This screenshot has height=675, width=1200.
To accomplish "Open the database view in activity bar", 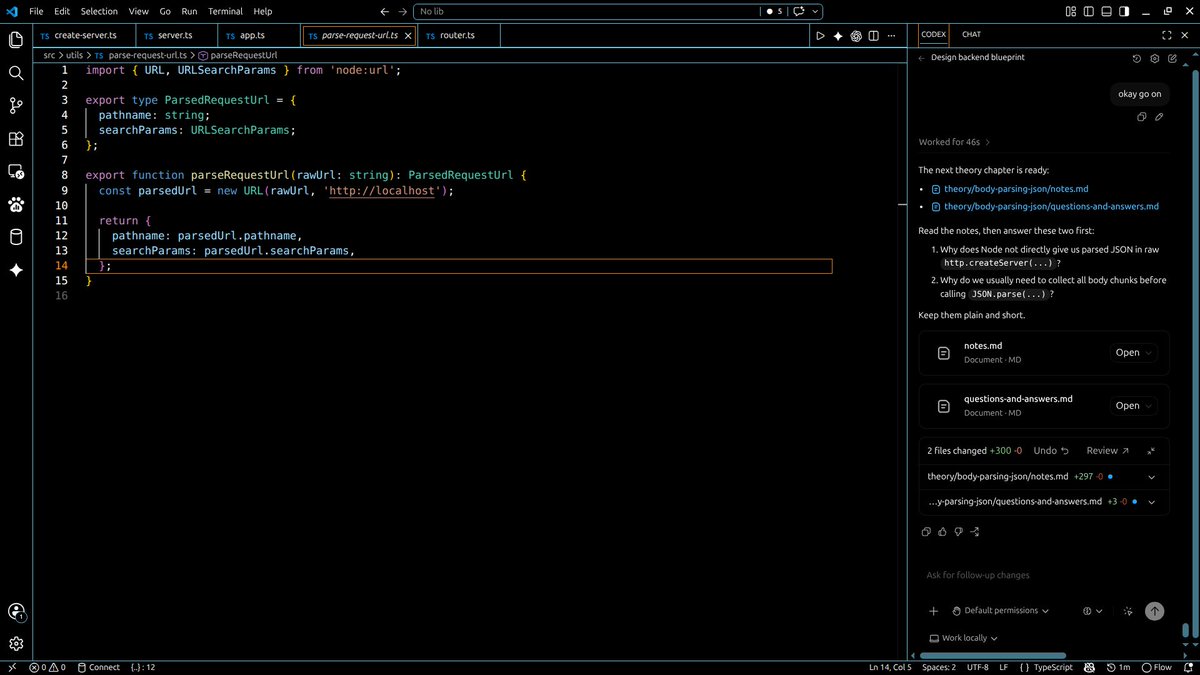I will [x=16, y=237].
